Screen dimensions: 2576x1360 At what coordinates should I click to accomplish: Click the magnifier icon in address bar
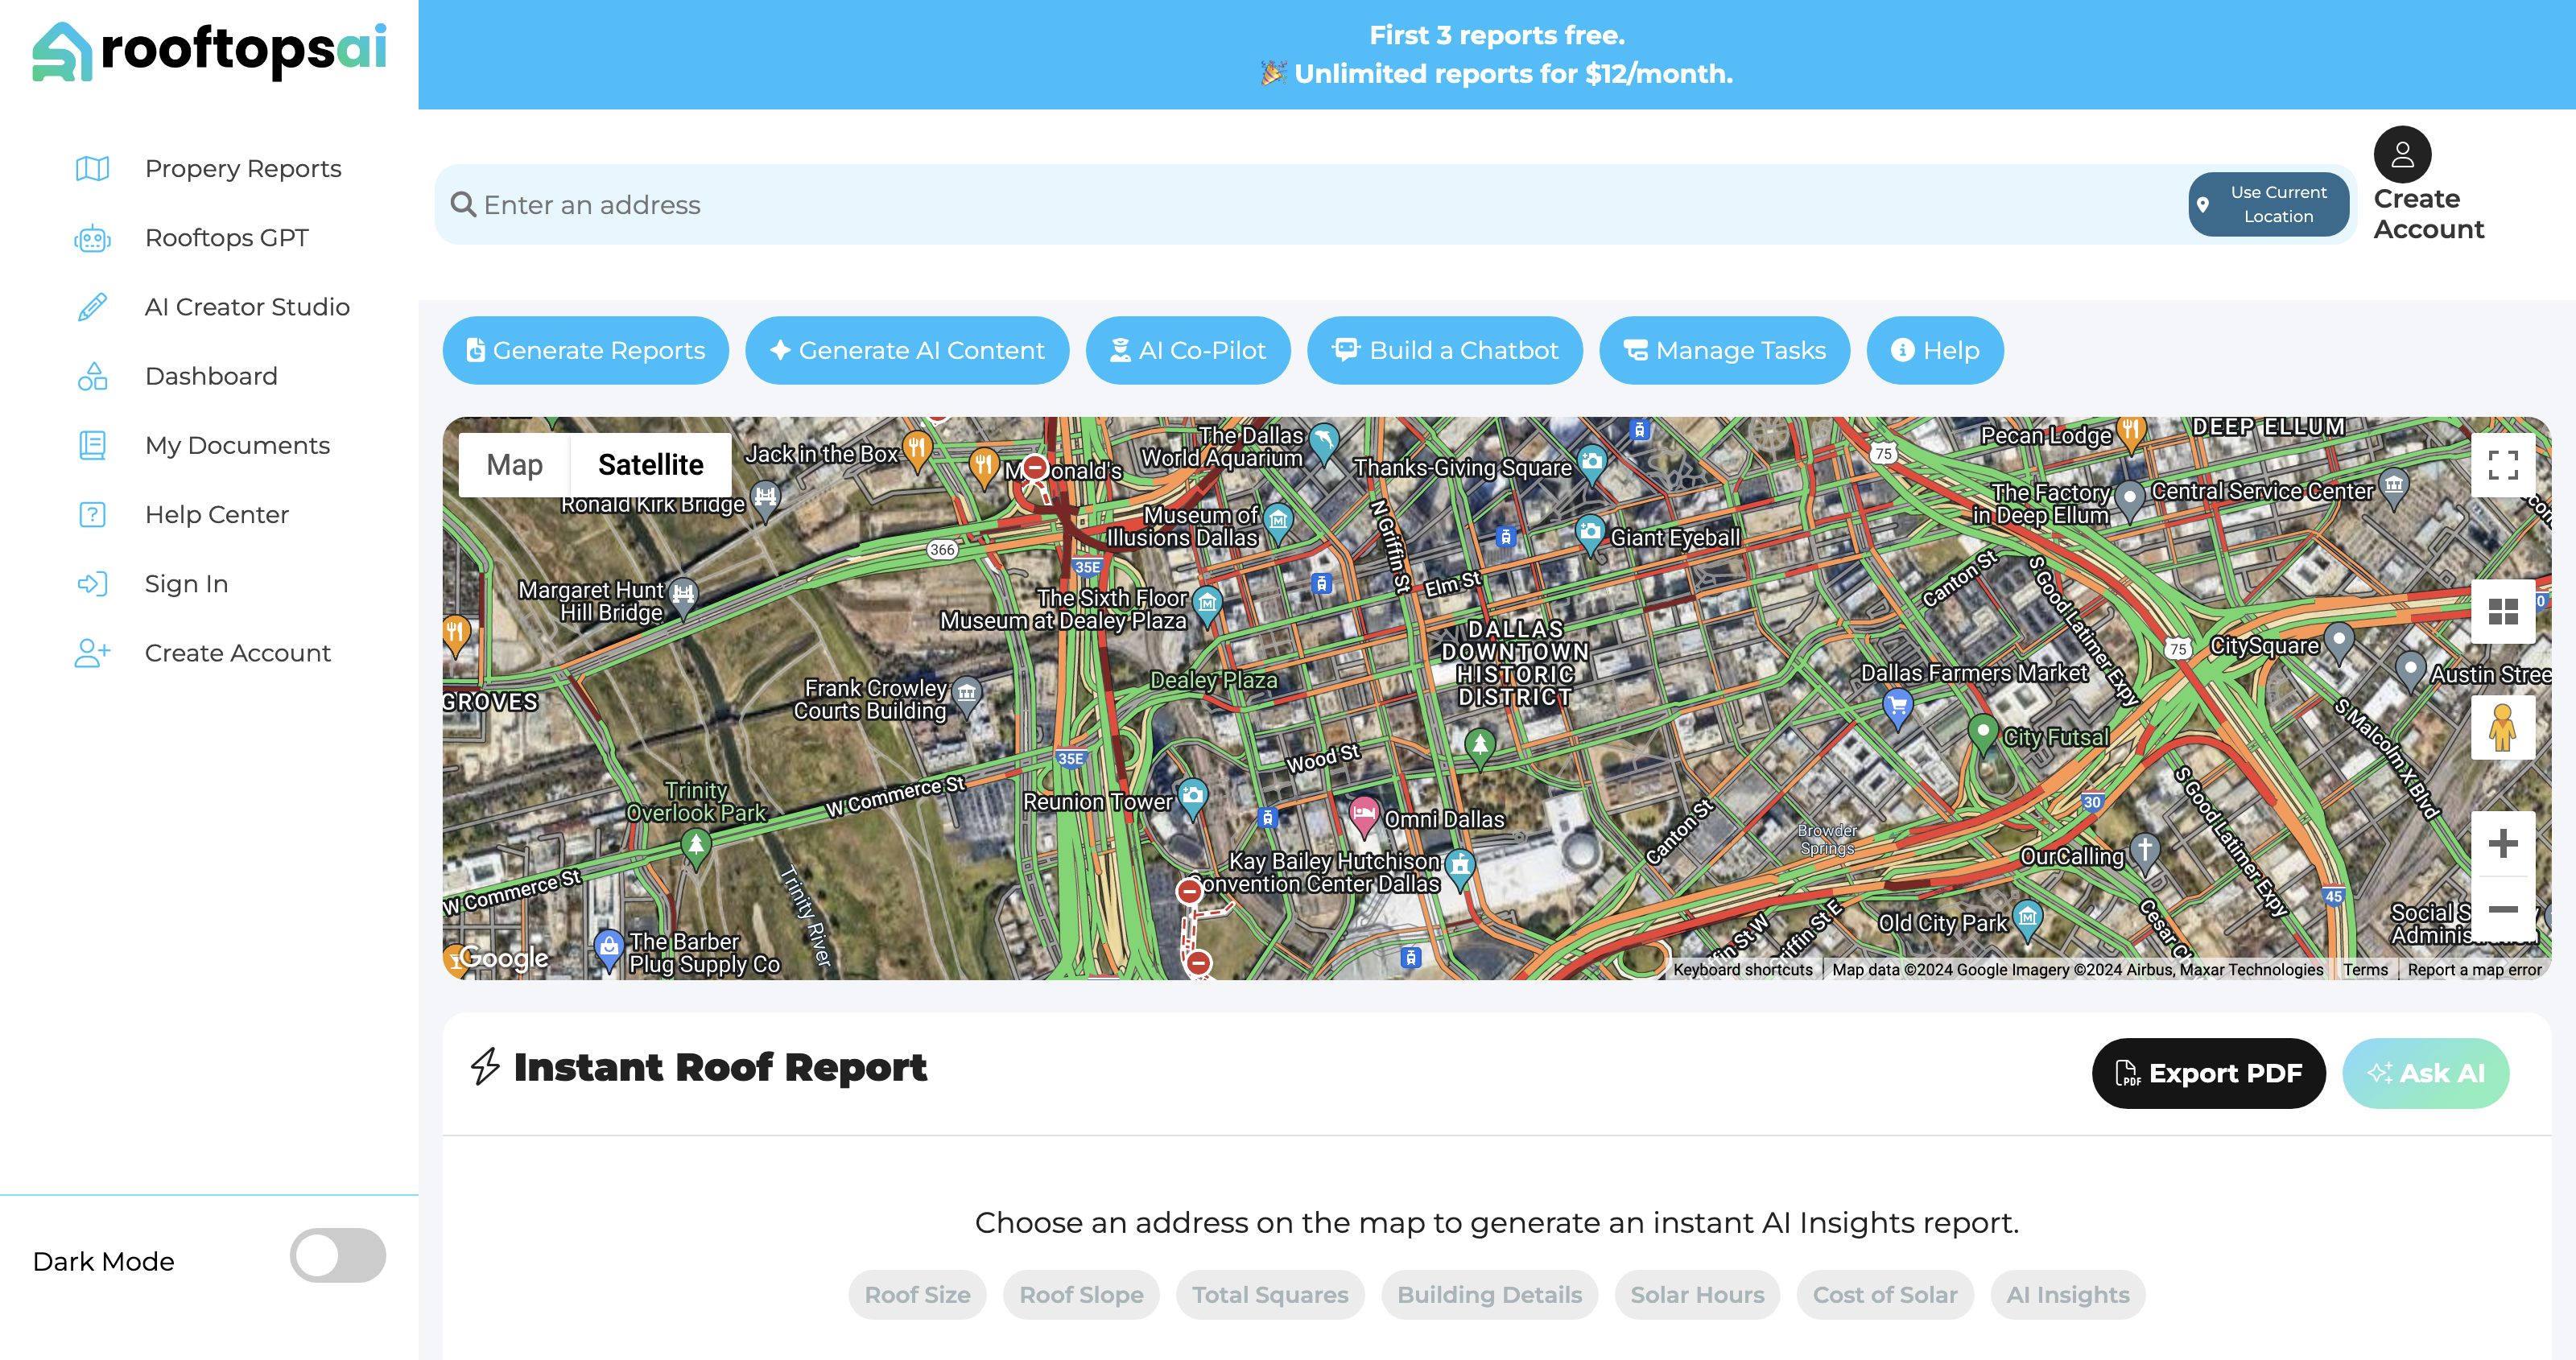463,204
